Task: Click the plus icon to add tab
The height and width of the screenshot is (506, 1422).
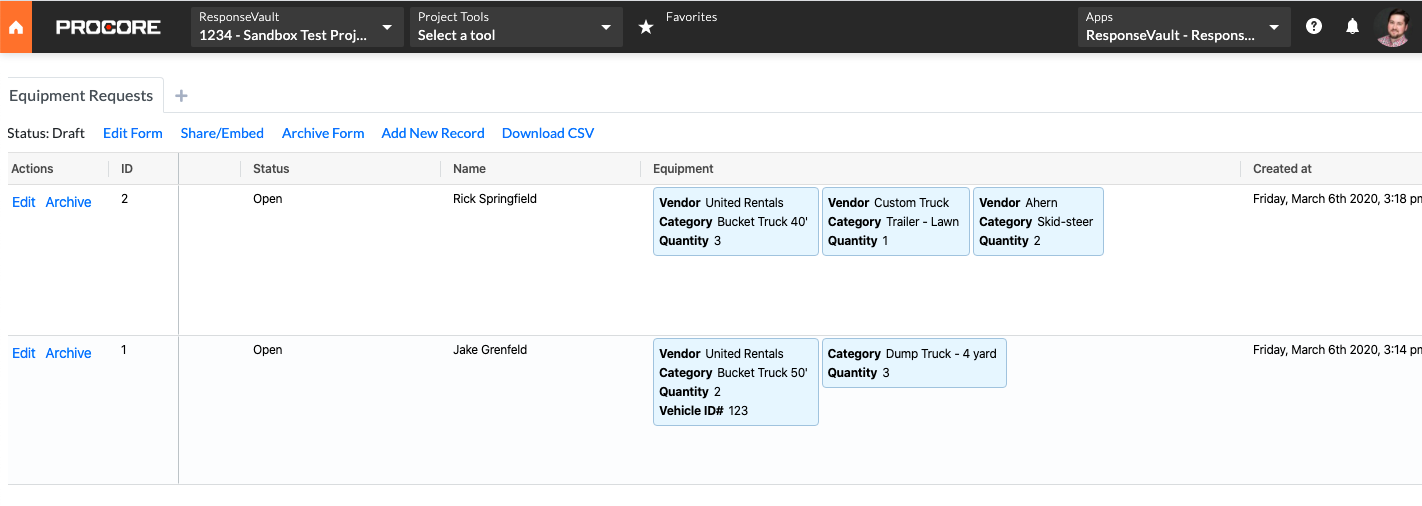Action: [181, 96]
